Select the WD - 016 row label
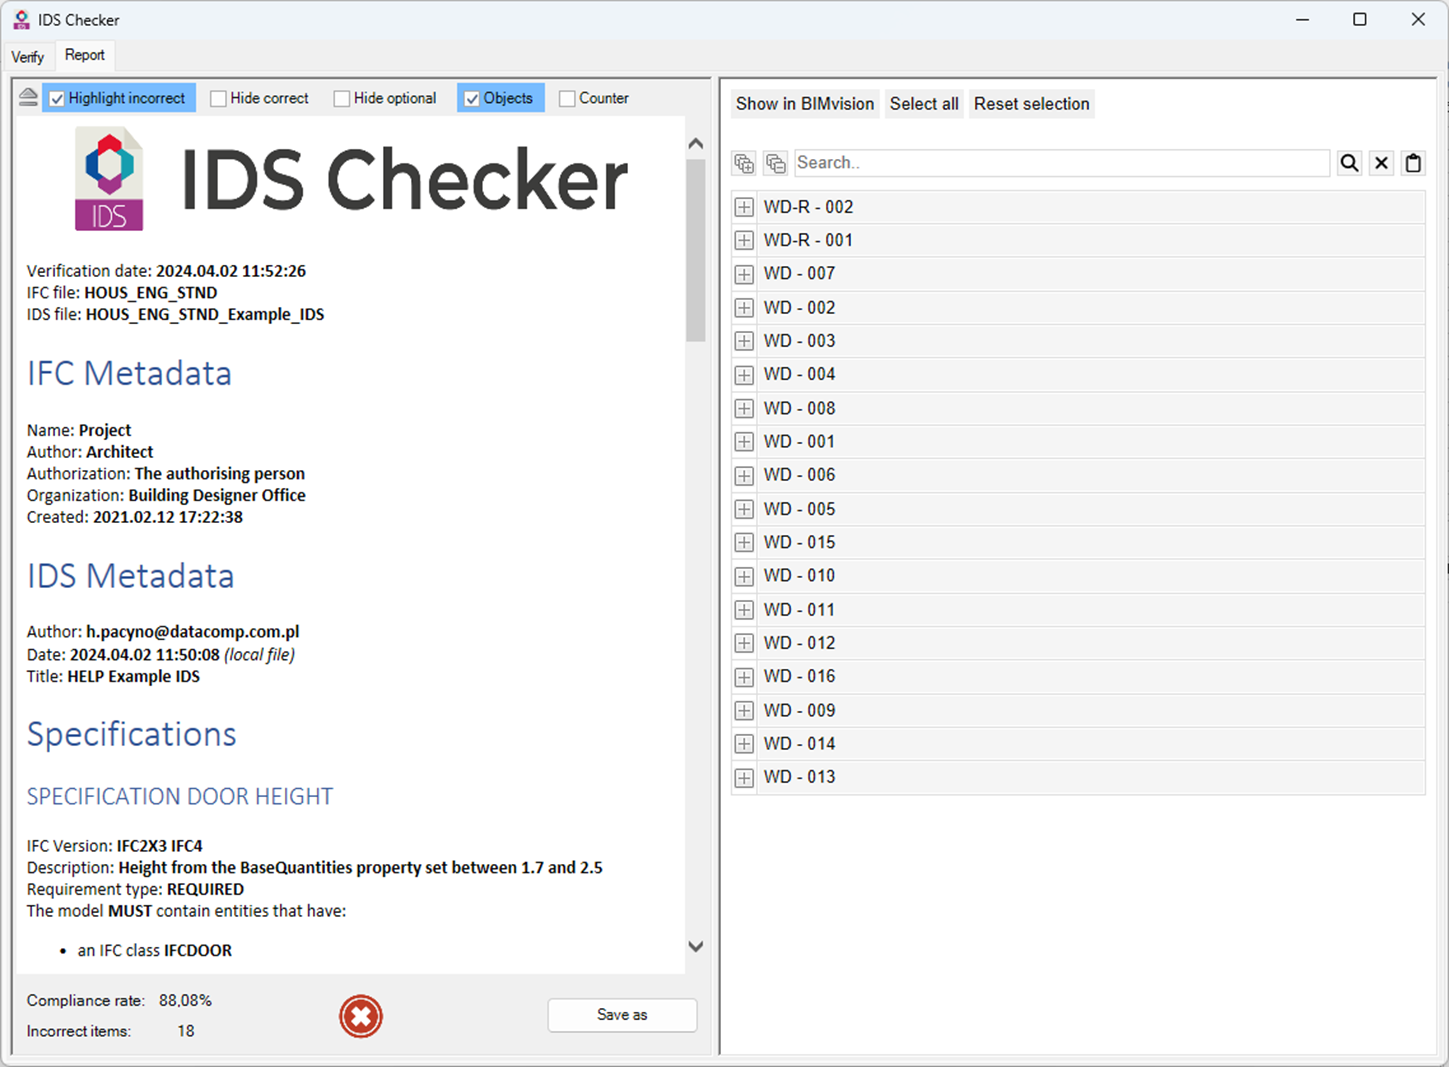1449x1067 pixels. 799,676
